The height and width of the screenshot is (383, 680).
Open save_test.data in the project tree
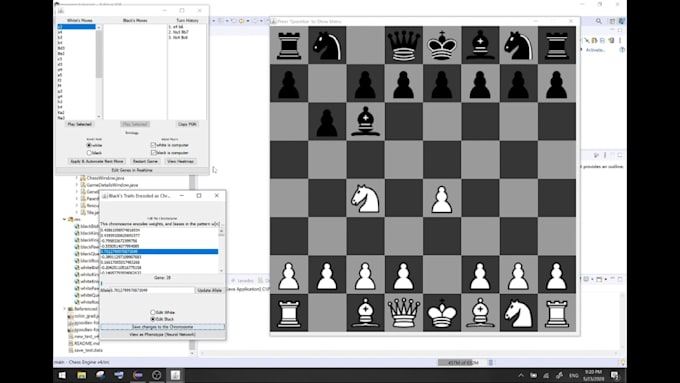(x=88, y=350)
